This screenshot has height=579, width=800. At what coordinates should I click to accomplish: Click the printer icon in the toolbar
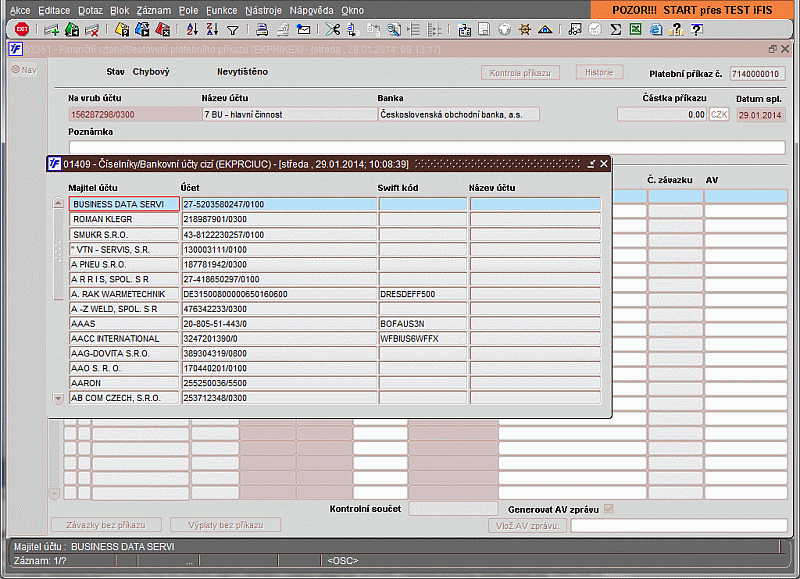click(262, 30)
